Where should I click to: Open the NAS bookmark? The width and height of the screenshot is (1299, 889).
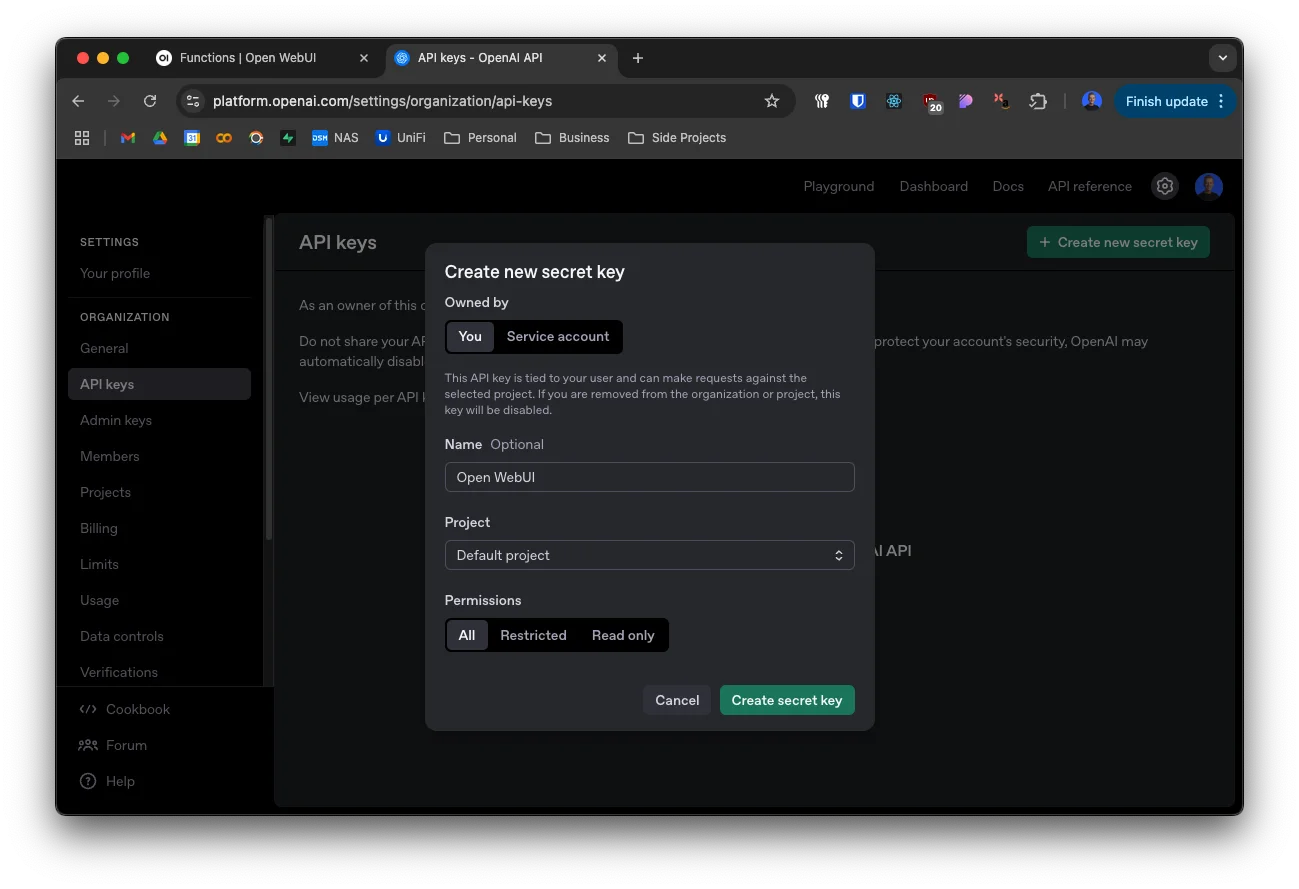335,138
